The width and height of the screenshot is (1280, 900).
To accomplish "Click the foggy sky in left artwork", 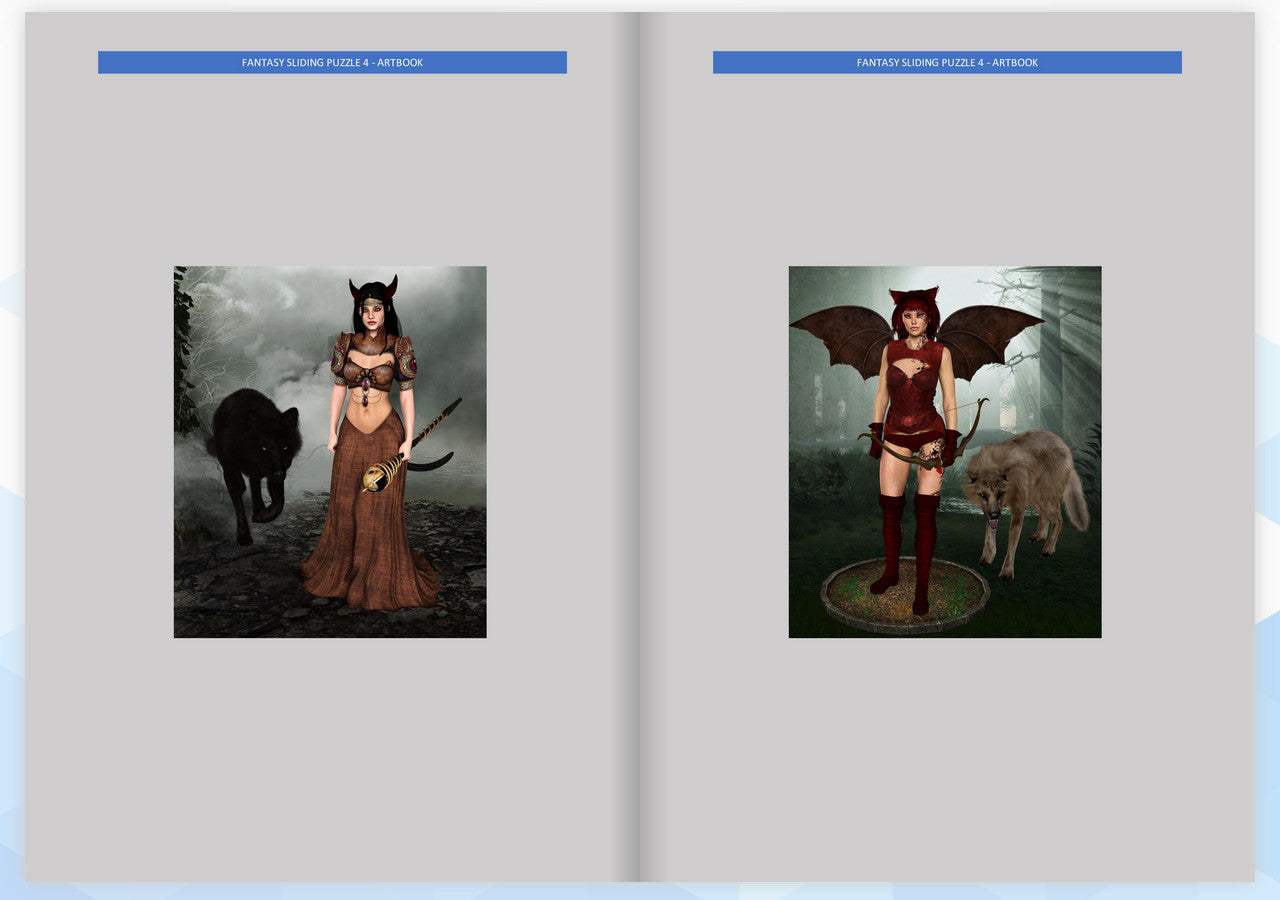I will point(260,310).
